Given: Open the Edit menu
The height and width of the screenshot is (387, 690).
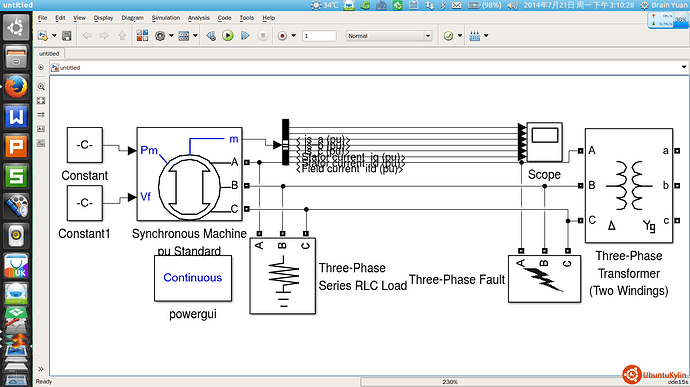Looking at the screenshot, I should tap(60, 18).
